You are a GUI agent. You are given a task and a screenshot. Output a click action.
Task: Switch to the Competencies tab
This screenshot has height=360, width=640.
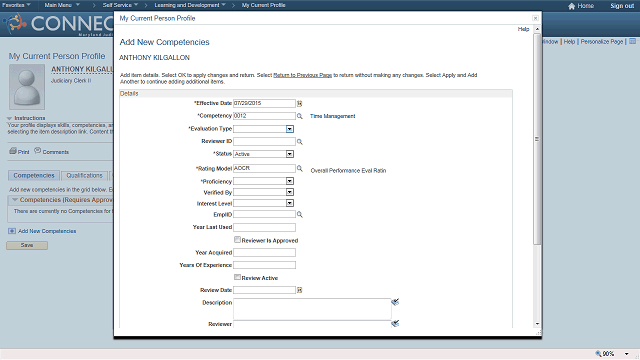pyautogui.click(x=34, y=176)
